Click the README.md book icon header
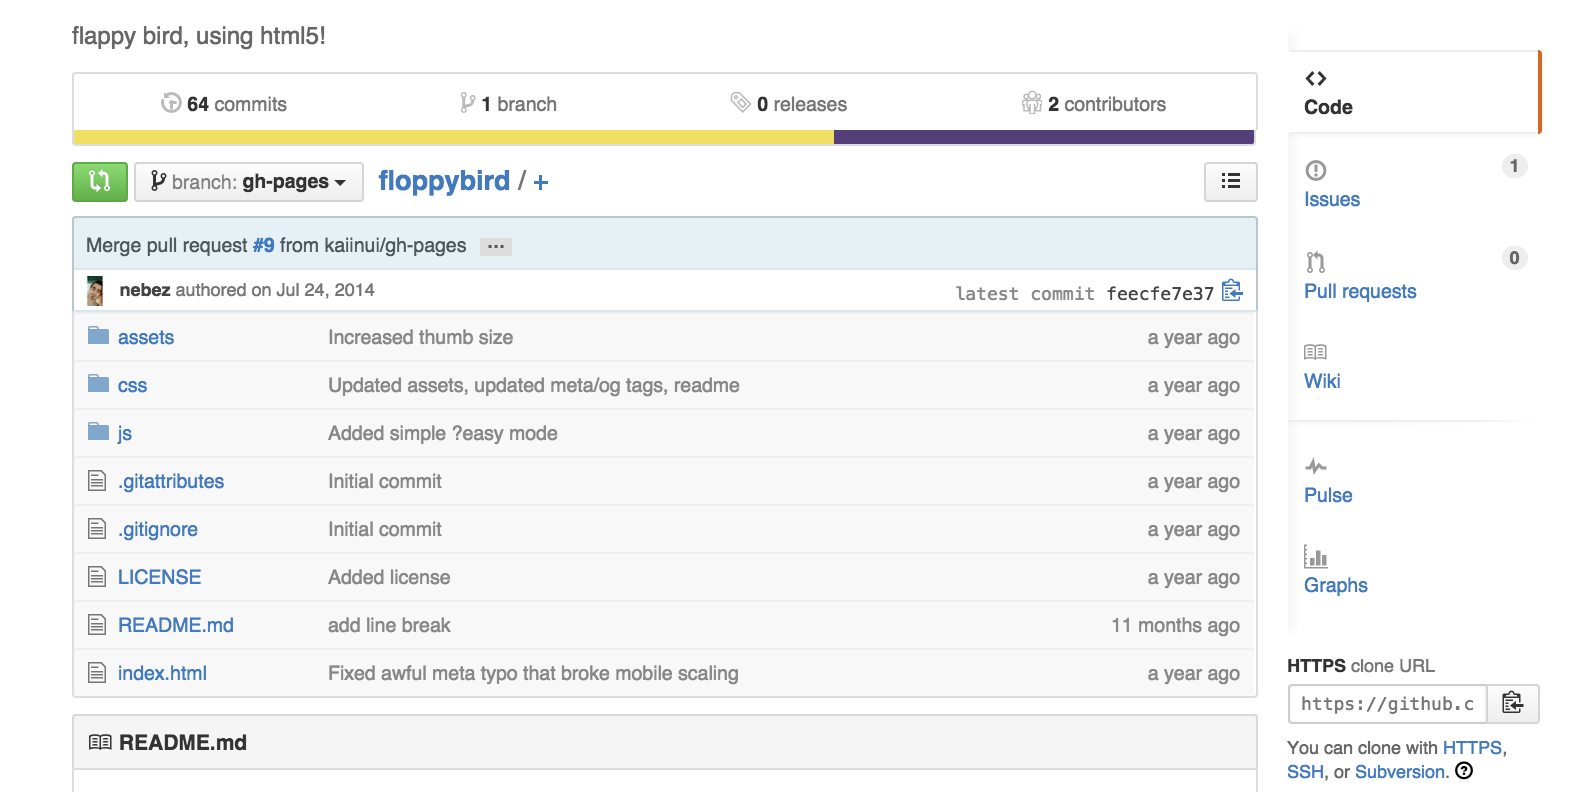The width and height of the screenshot is (1596, 792). pos(100,742)
